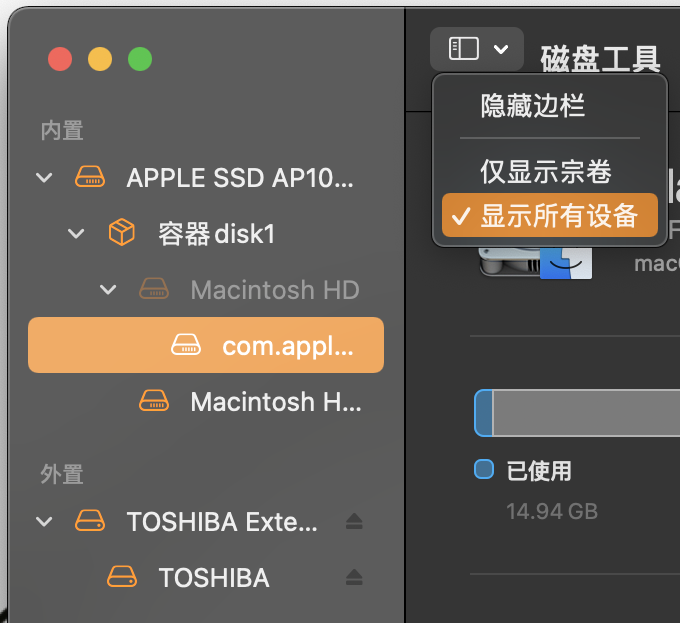The image size is (680, 623).
Task: Click the com.apple snapshot volume icon
Action: 185,345
